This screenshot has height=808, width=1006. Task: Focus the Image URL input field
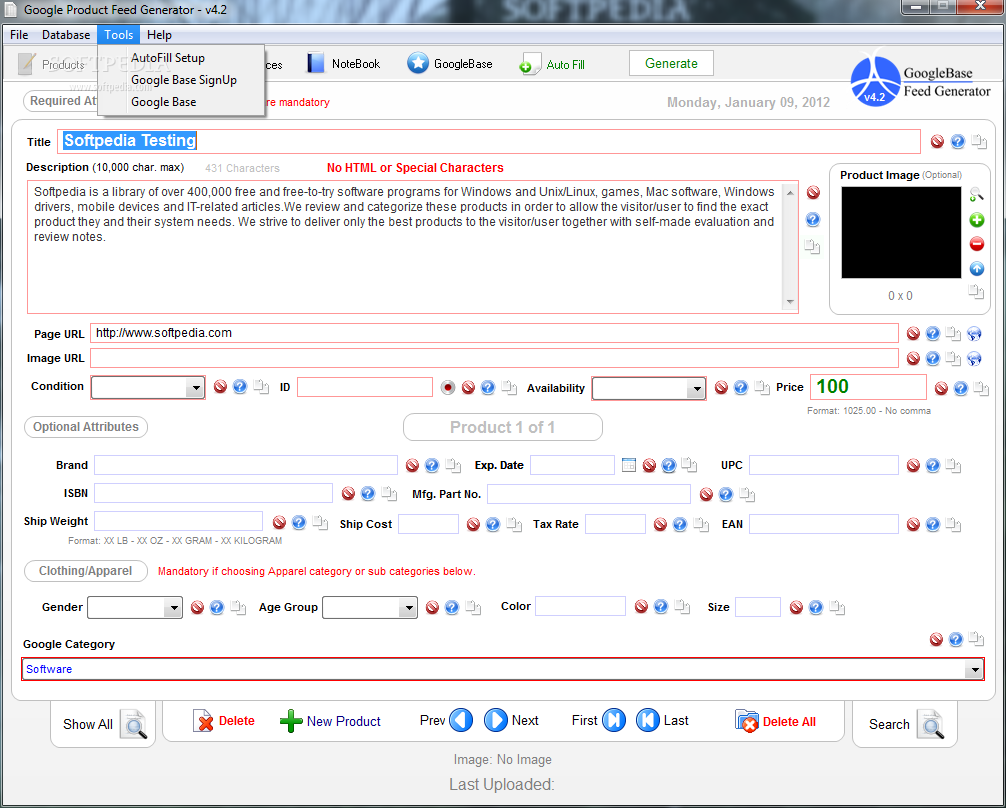point(494,358)
